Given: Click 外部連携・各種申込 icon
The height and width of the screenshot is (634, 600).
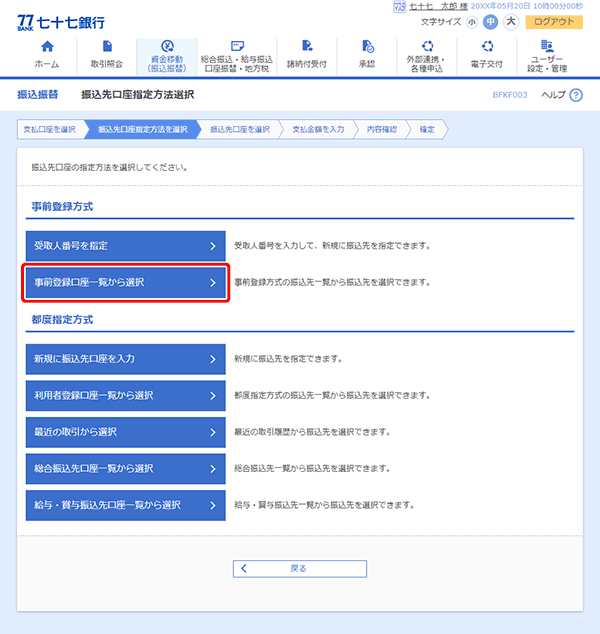Looking at the screenshot, I should point(427,47).
